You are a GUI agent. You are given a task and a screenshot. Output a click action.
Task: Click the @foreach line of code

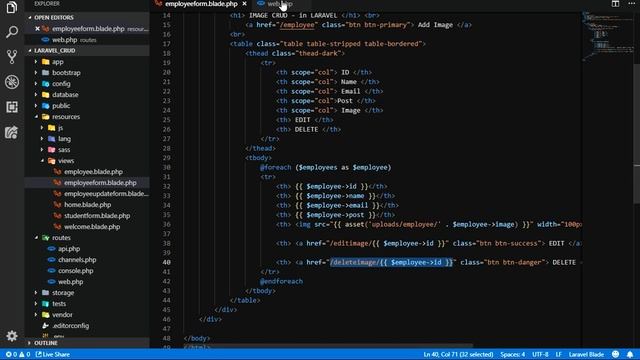pos(325,167)
